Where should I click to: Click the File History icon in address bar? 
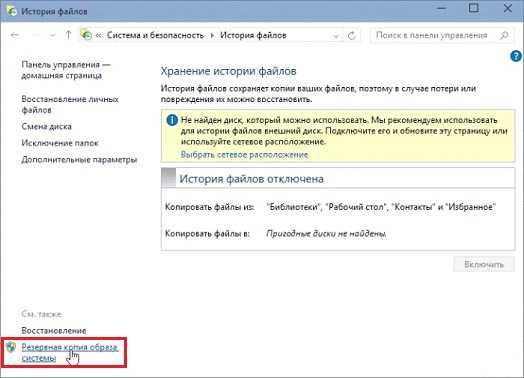coord(86,34)
